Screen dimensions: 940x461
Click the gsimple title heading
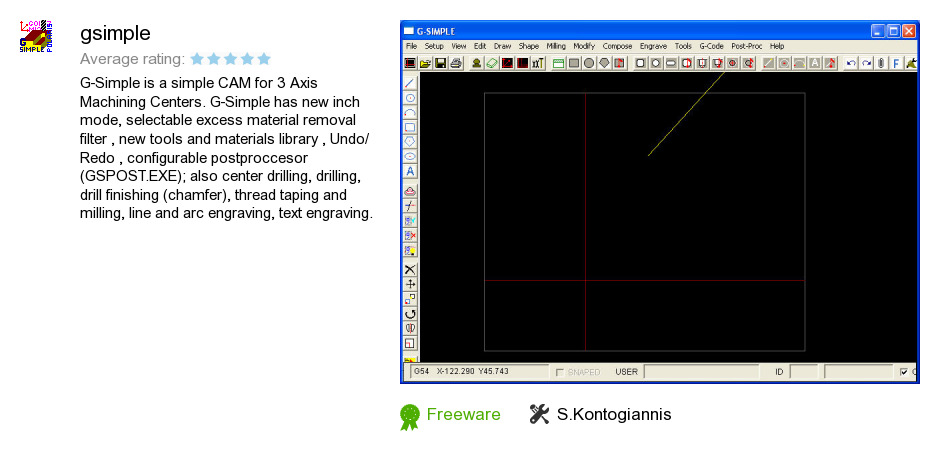tap(115, 34)
